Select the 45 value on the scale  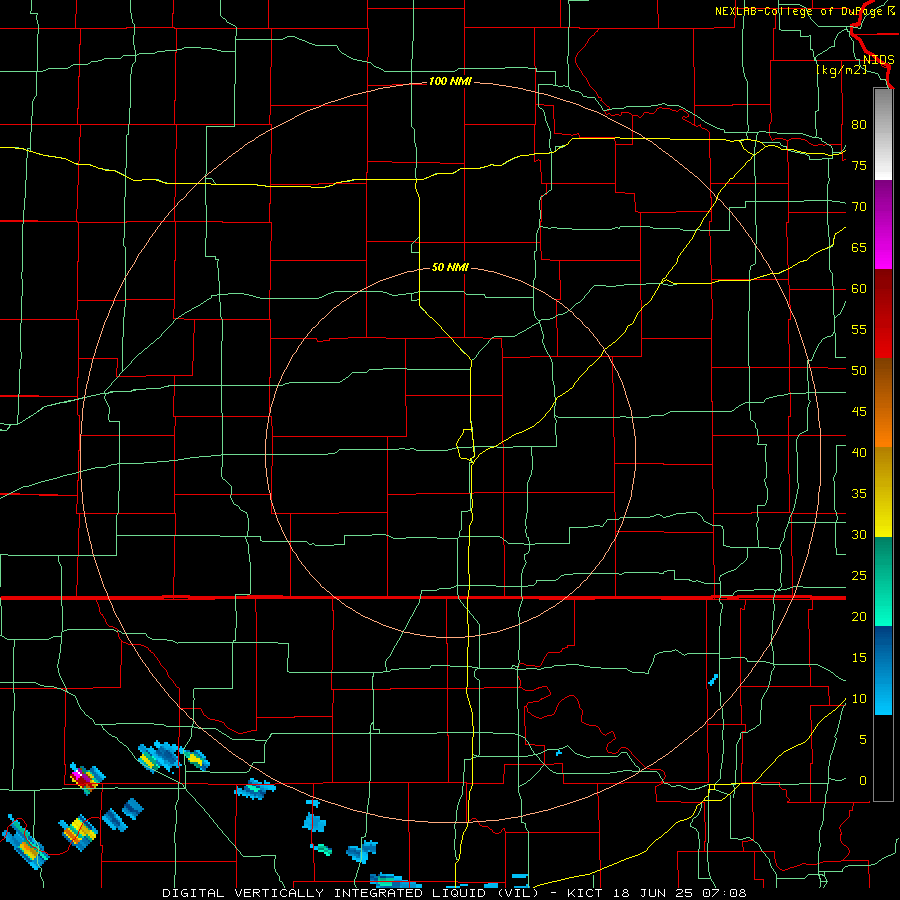(x=859, y=412)
